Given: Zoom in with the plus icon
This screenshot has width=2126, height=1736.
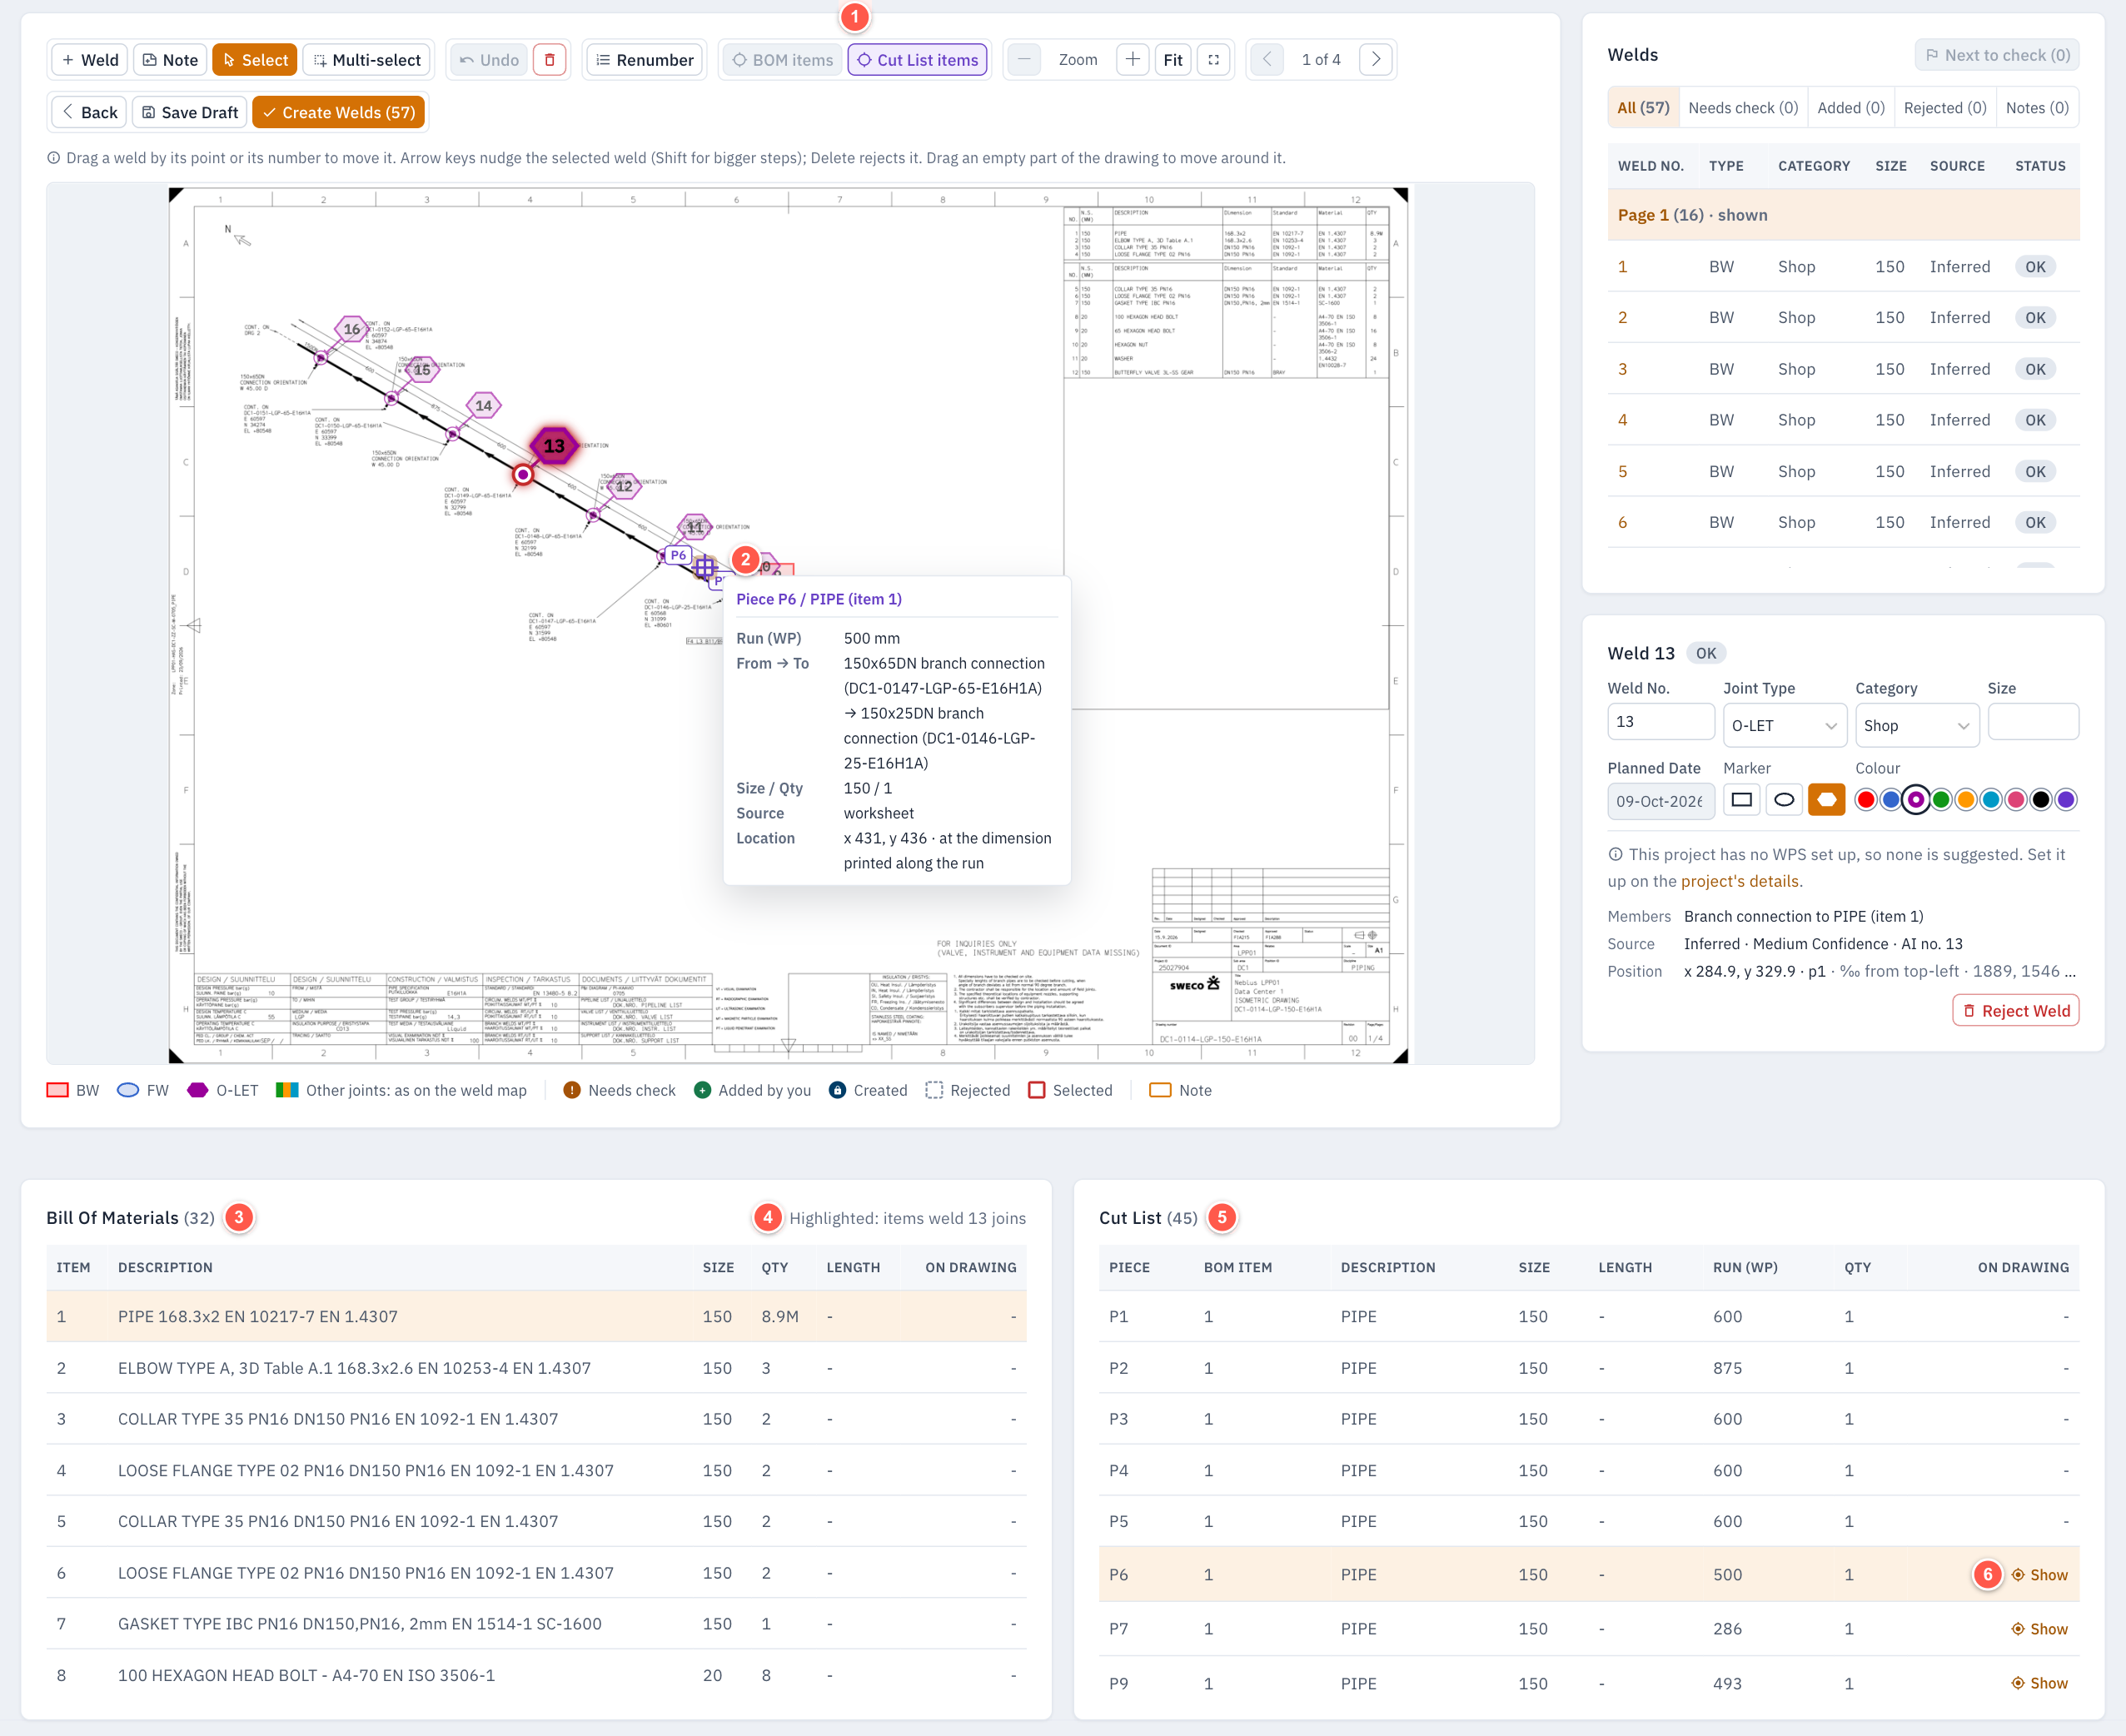Looking at the screenshot, I should click(x=1132, y=60).
